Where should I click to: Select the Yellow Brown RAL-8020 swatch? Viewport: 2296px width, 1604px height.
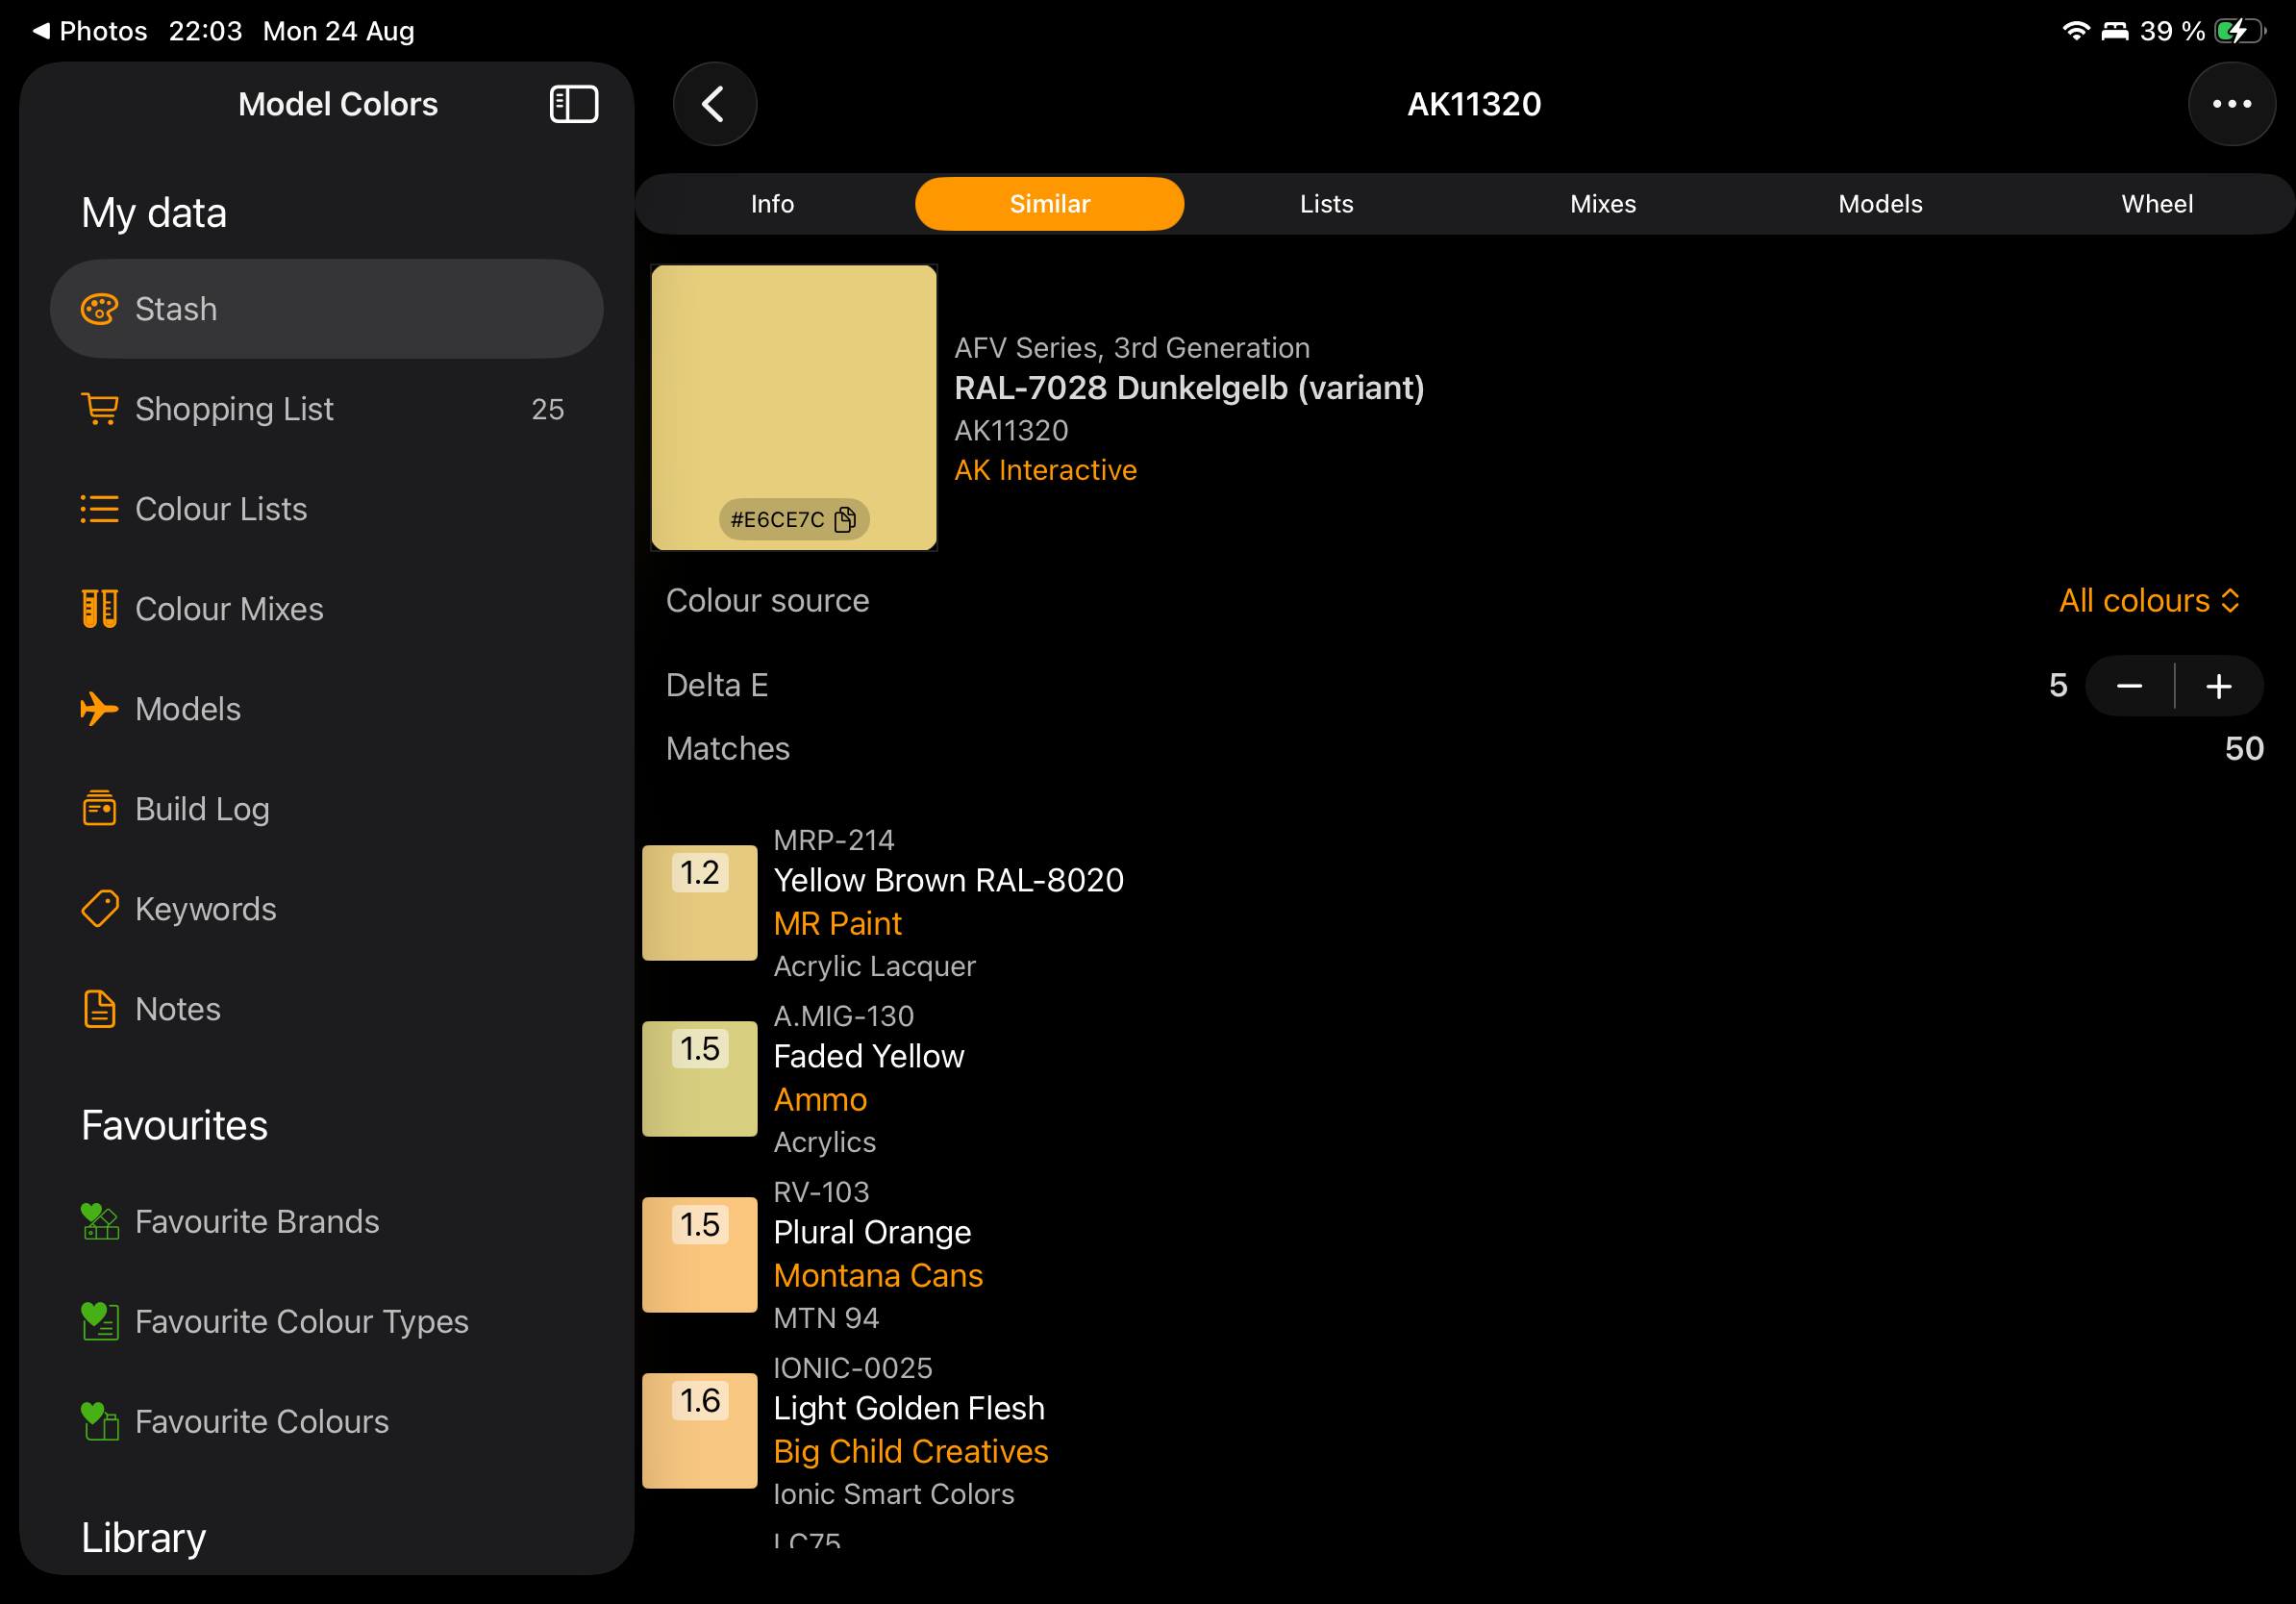[699, 903]
